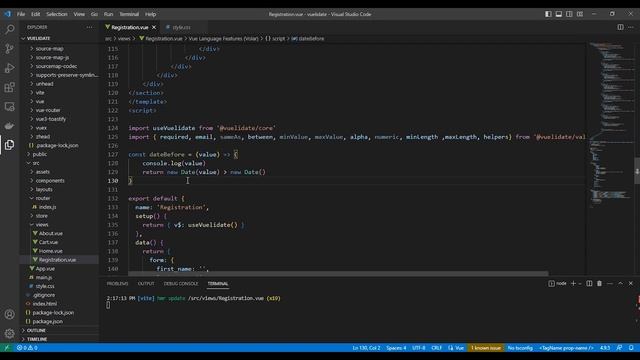Click the new terminal plus icon
Image resolution: width=640 pixels, height=360 pixels.
coord(573,283)
